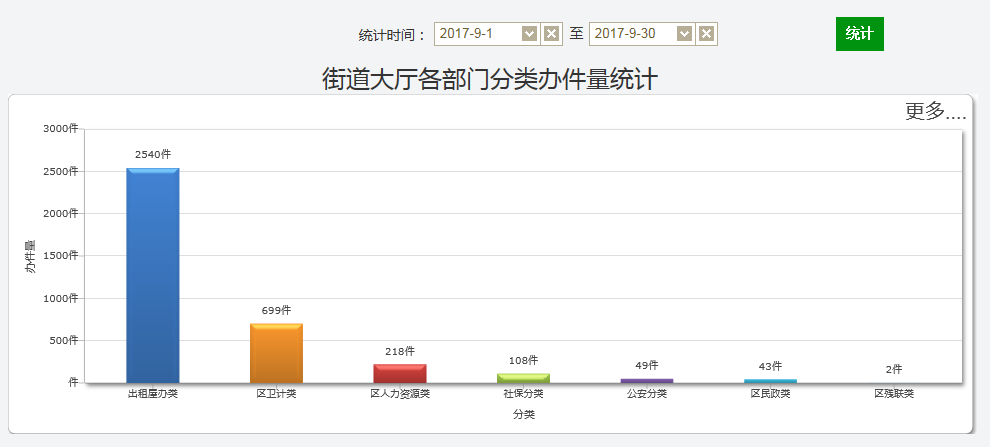Image resolution: width=990 pixels, height=447 pixels.
Task: Open the end date 2017-9-30 dropdown arrow
Action: click(x=684, y=33)
